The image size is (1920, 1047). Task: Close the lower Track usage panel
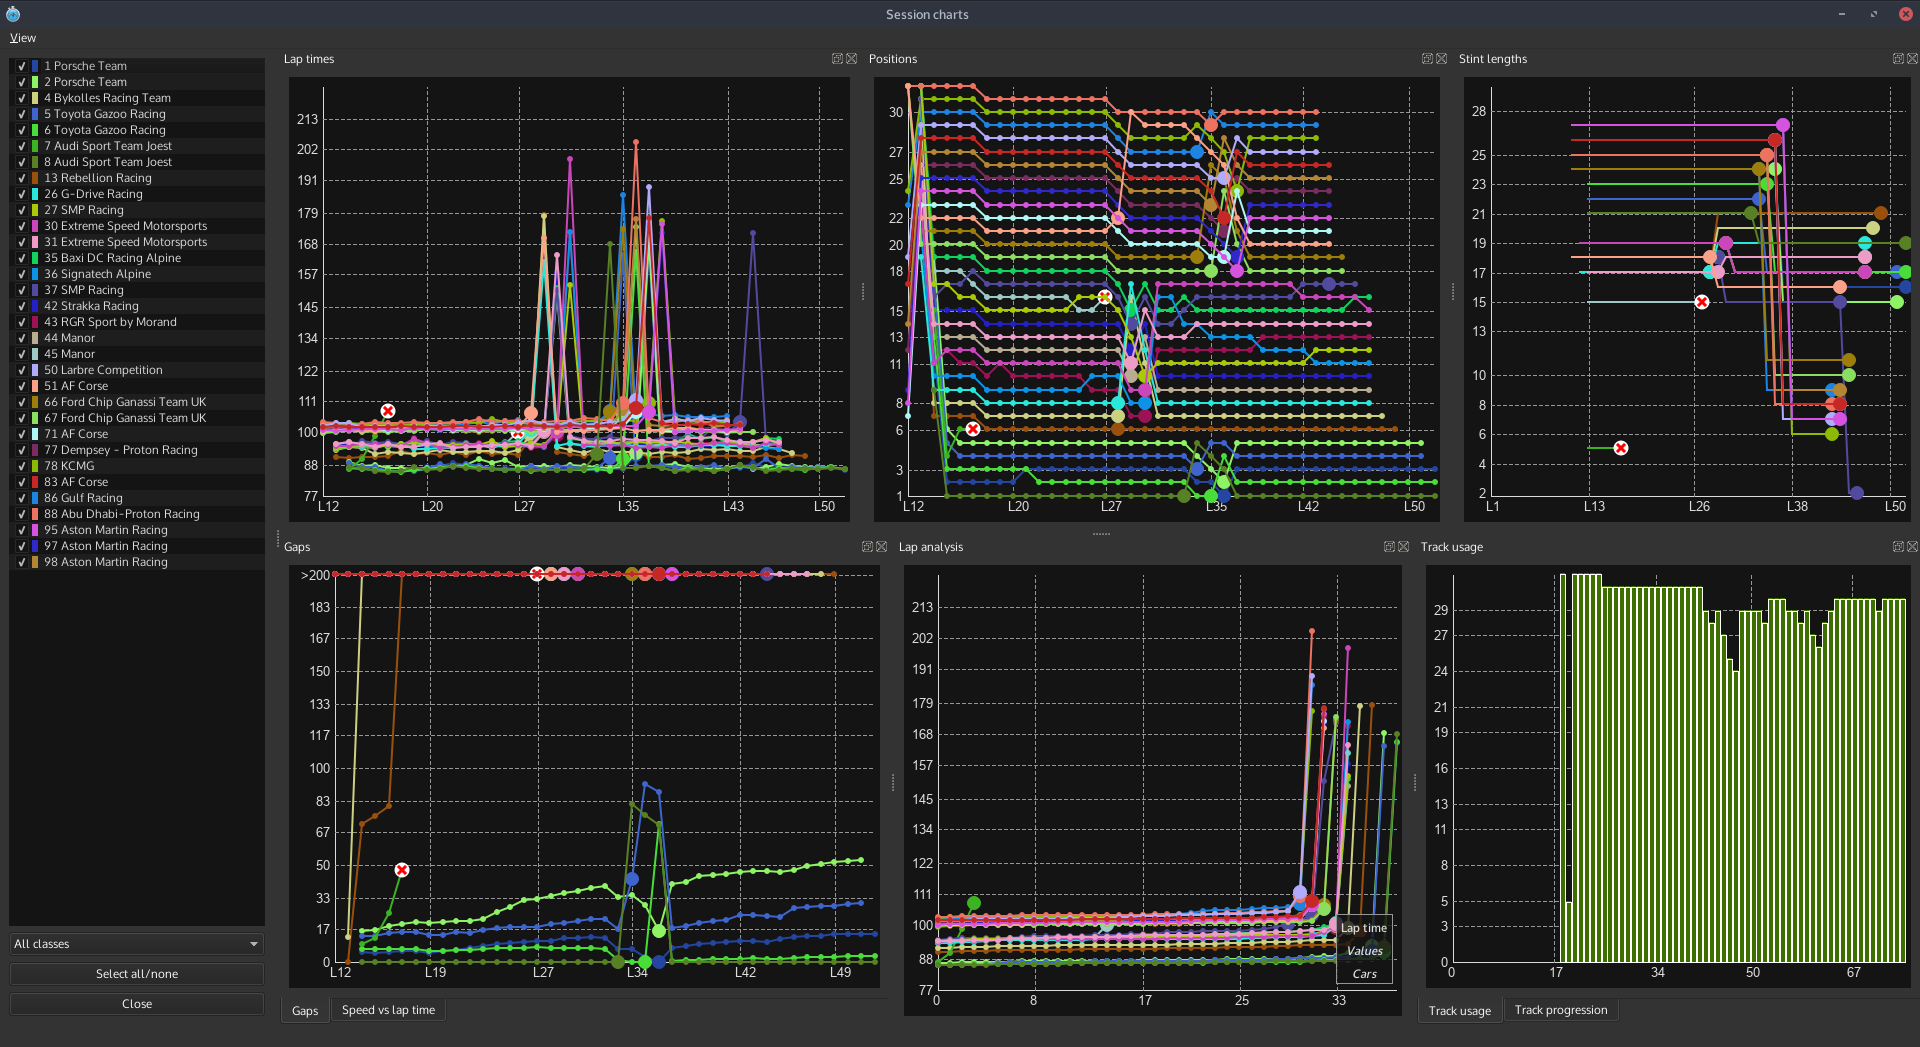[1912, 547]
